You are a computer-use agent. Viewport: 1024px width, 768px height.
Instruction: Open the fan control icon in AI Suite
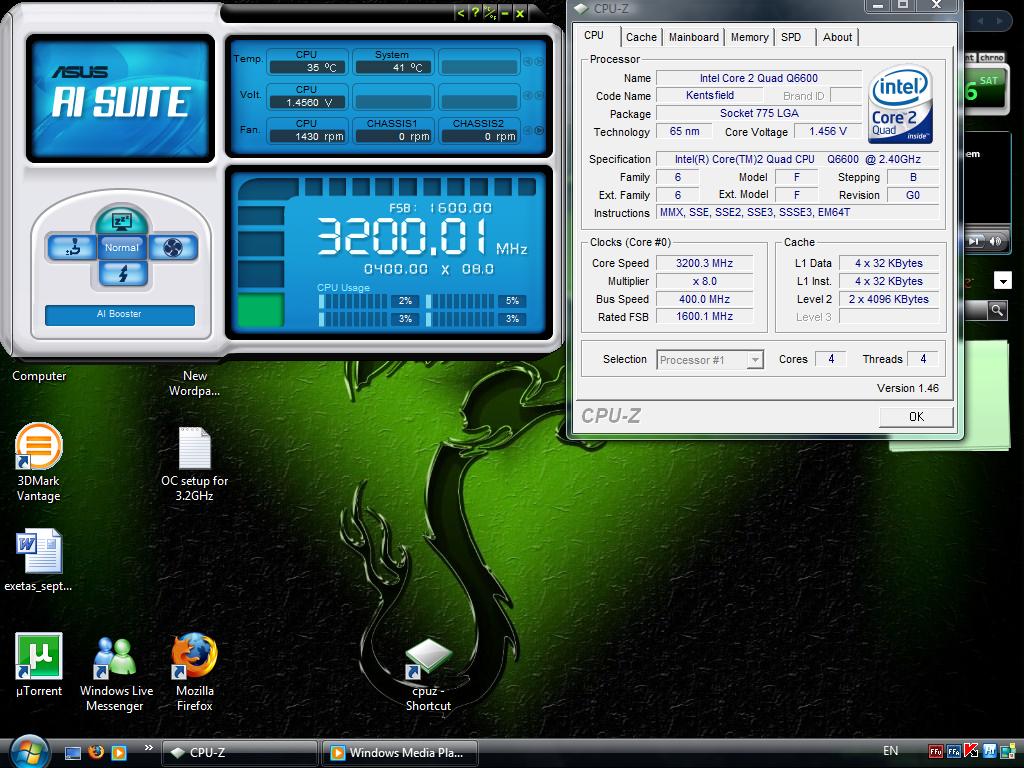point(173,248)
